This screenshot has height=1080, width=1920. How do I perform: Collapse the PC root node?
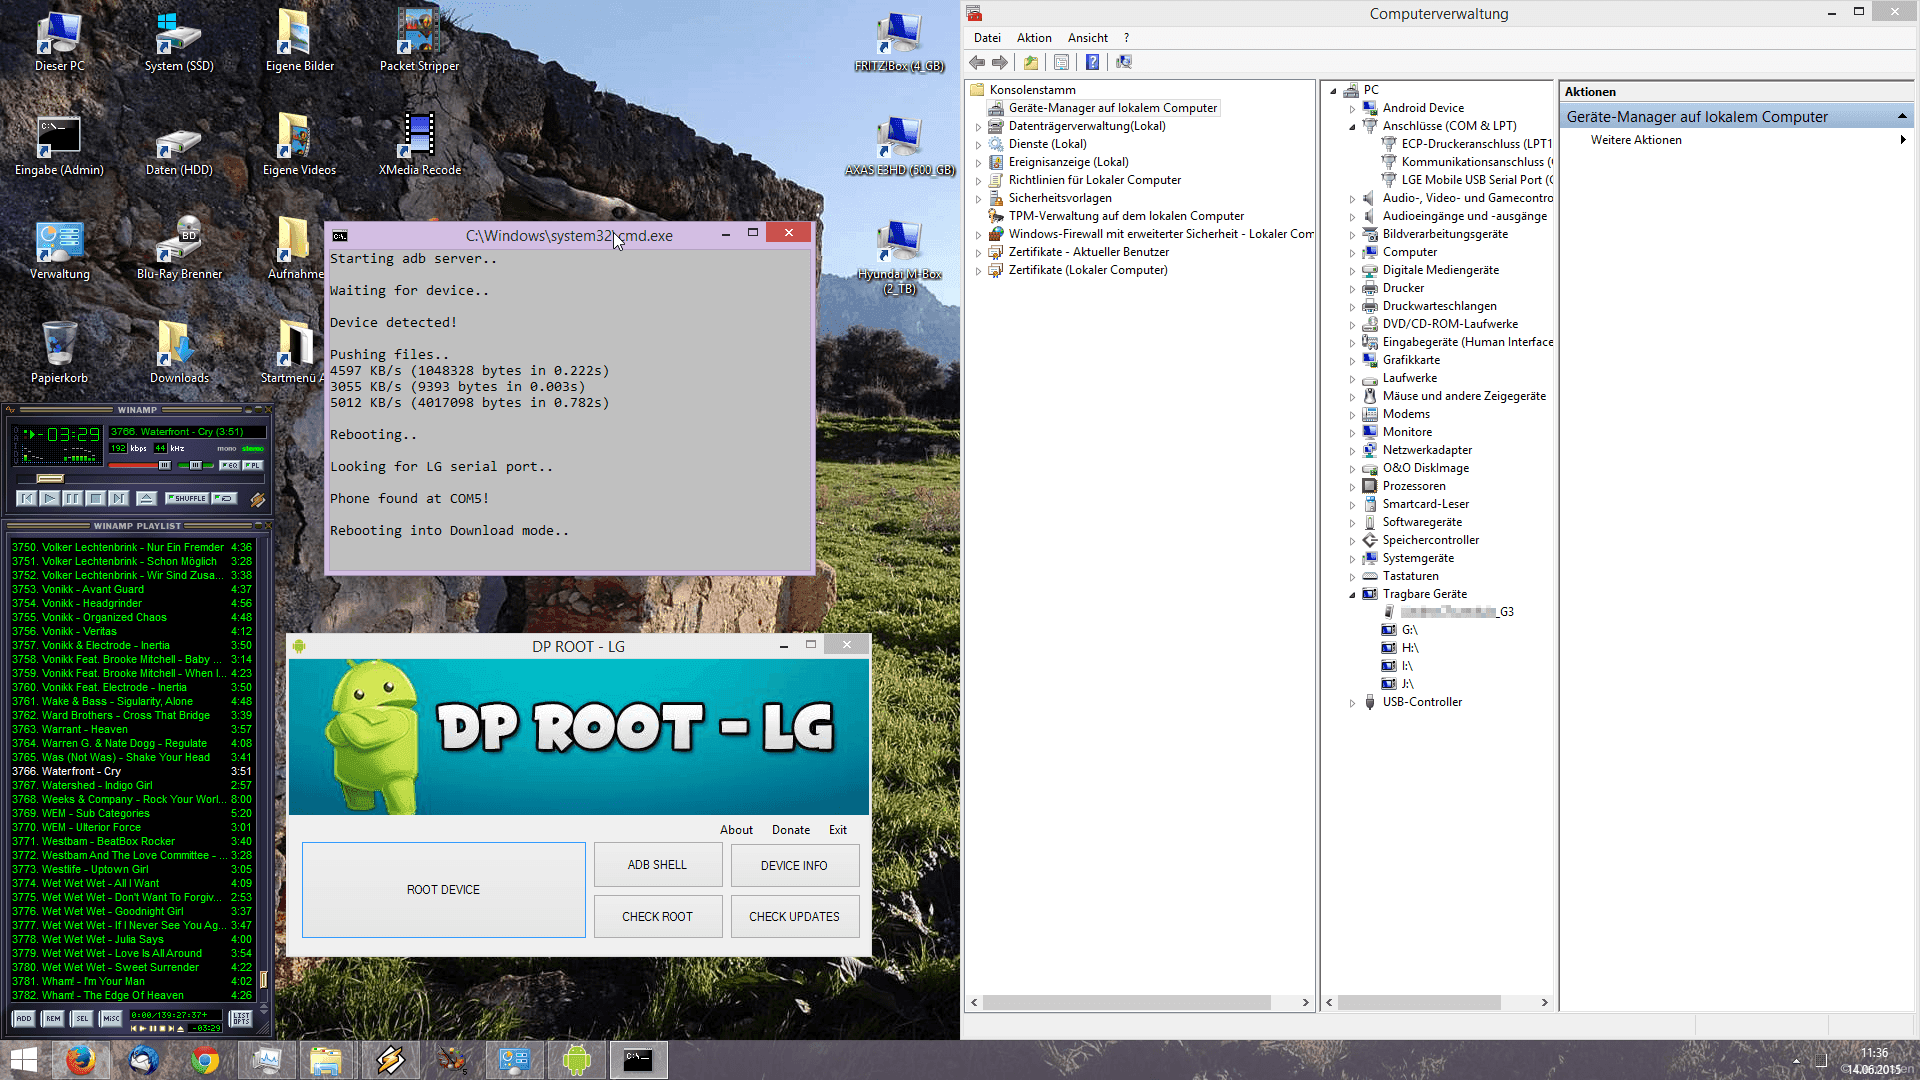coord(1333,91)
